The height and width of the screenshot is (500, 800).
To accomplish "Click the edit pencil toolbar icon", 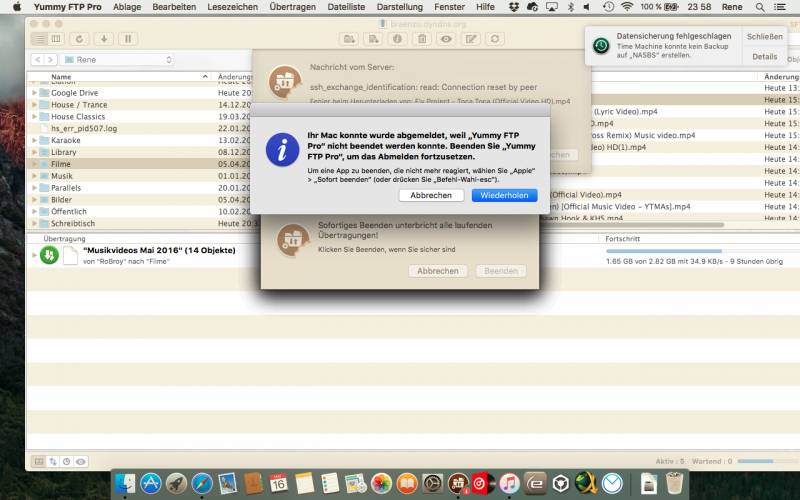I will [x=470, y=39].
